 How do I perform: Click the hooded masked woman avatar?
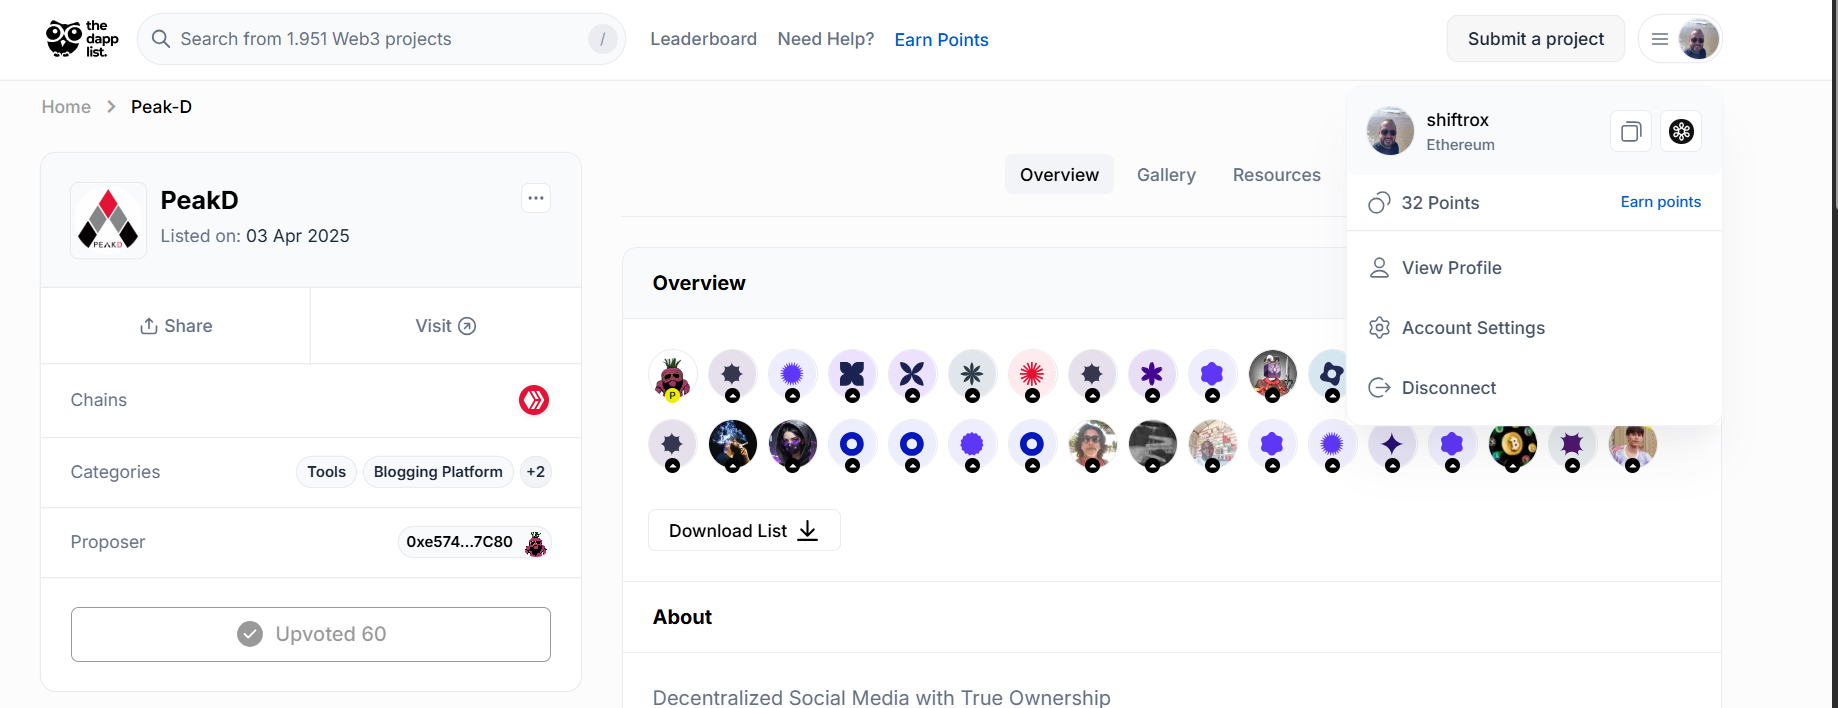click(x=792, y=444)
